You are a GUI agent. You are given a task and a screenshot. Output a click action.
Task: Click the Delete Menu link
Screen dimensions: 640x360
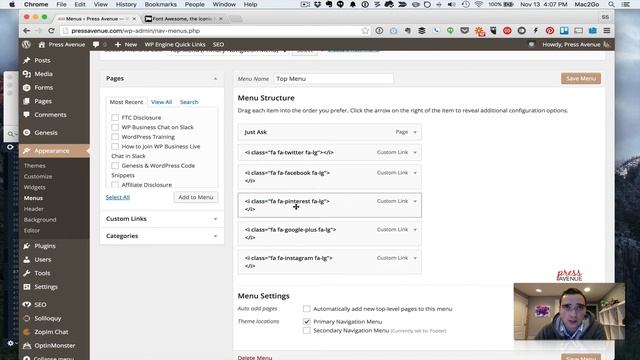pyautogui.click(x=255, y=358)
